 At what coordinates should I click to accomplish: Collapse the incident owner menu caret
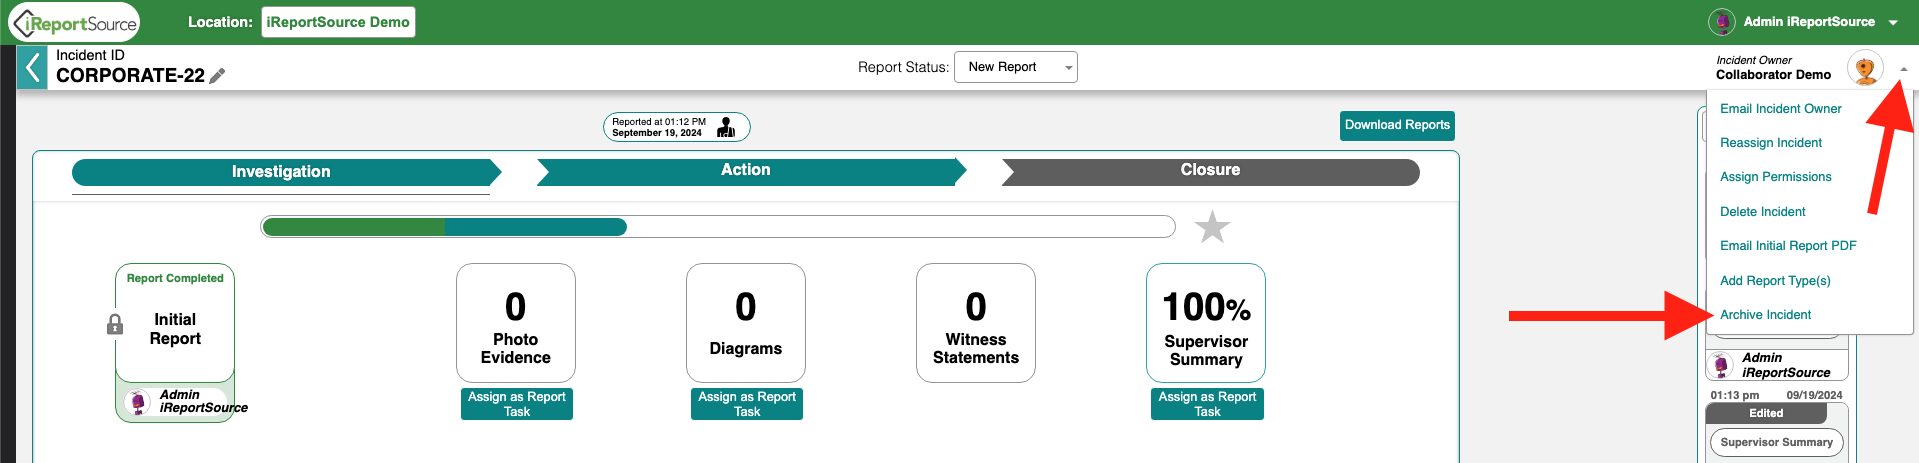(1904, 70)
